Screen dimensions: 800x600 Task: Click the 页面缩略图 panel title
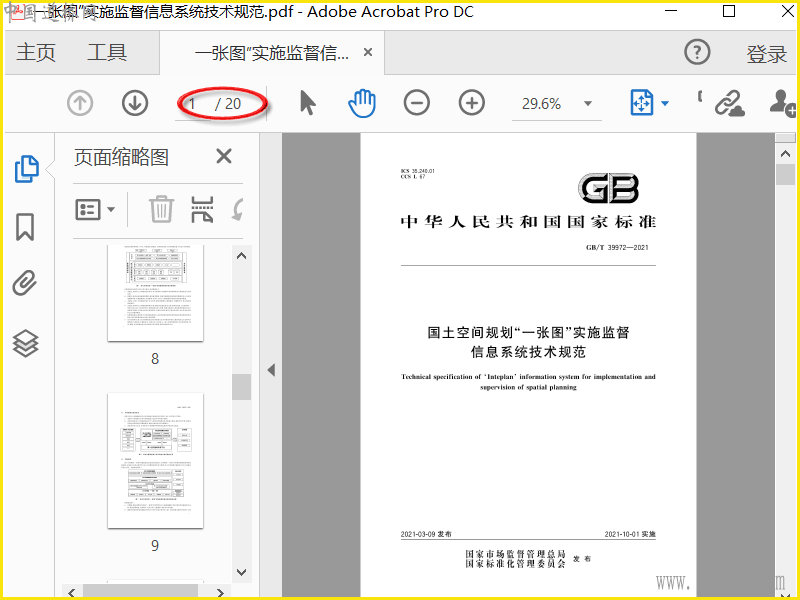(121, 157)
